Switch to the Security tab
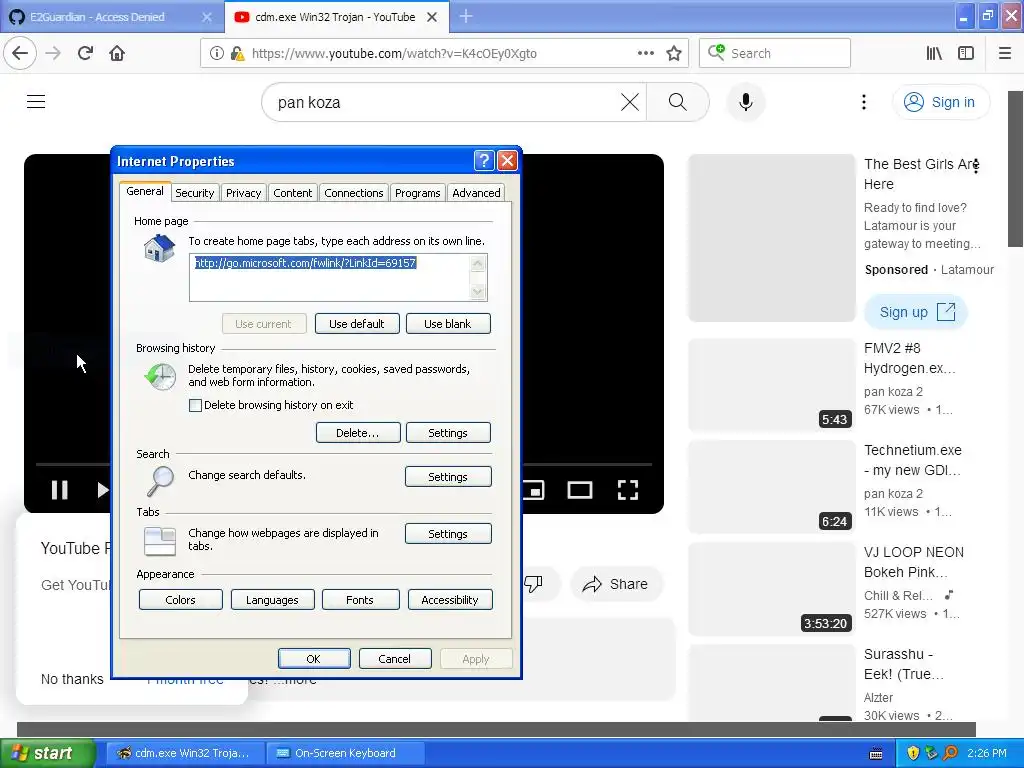The height and width of the screenshot is (768, 1024). pyautogui.click(x=195, y=193)
